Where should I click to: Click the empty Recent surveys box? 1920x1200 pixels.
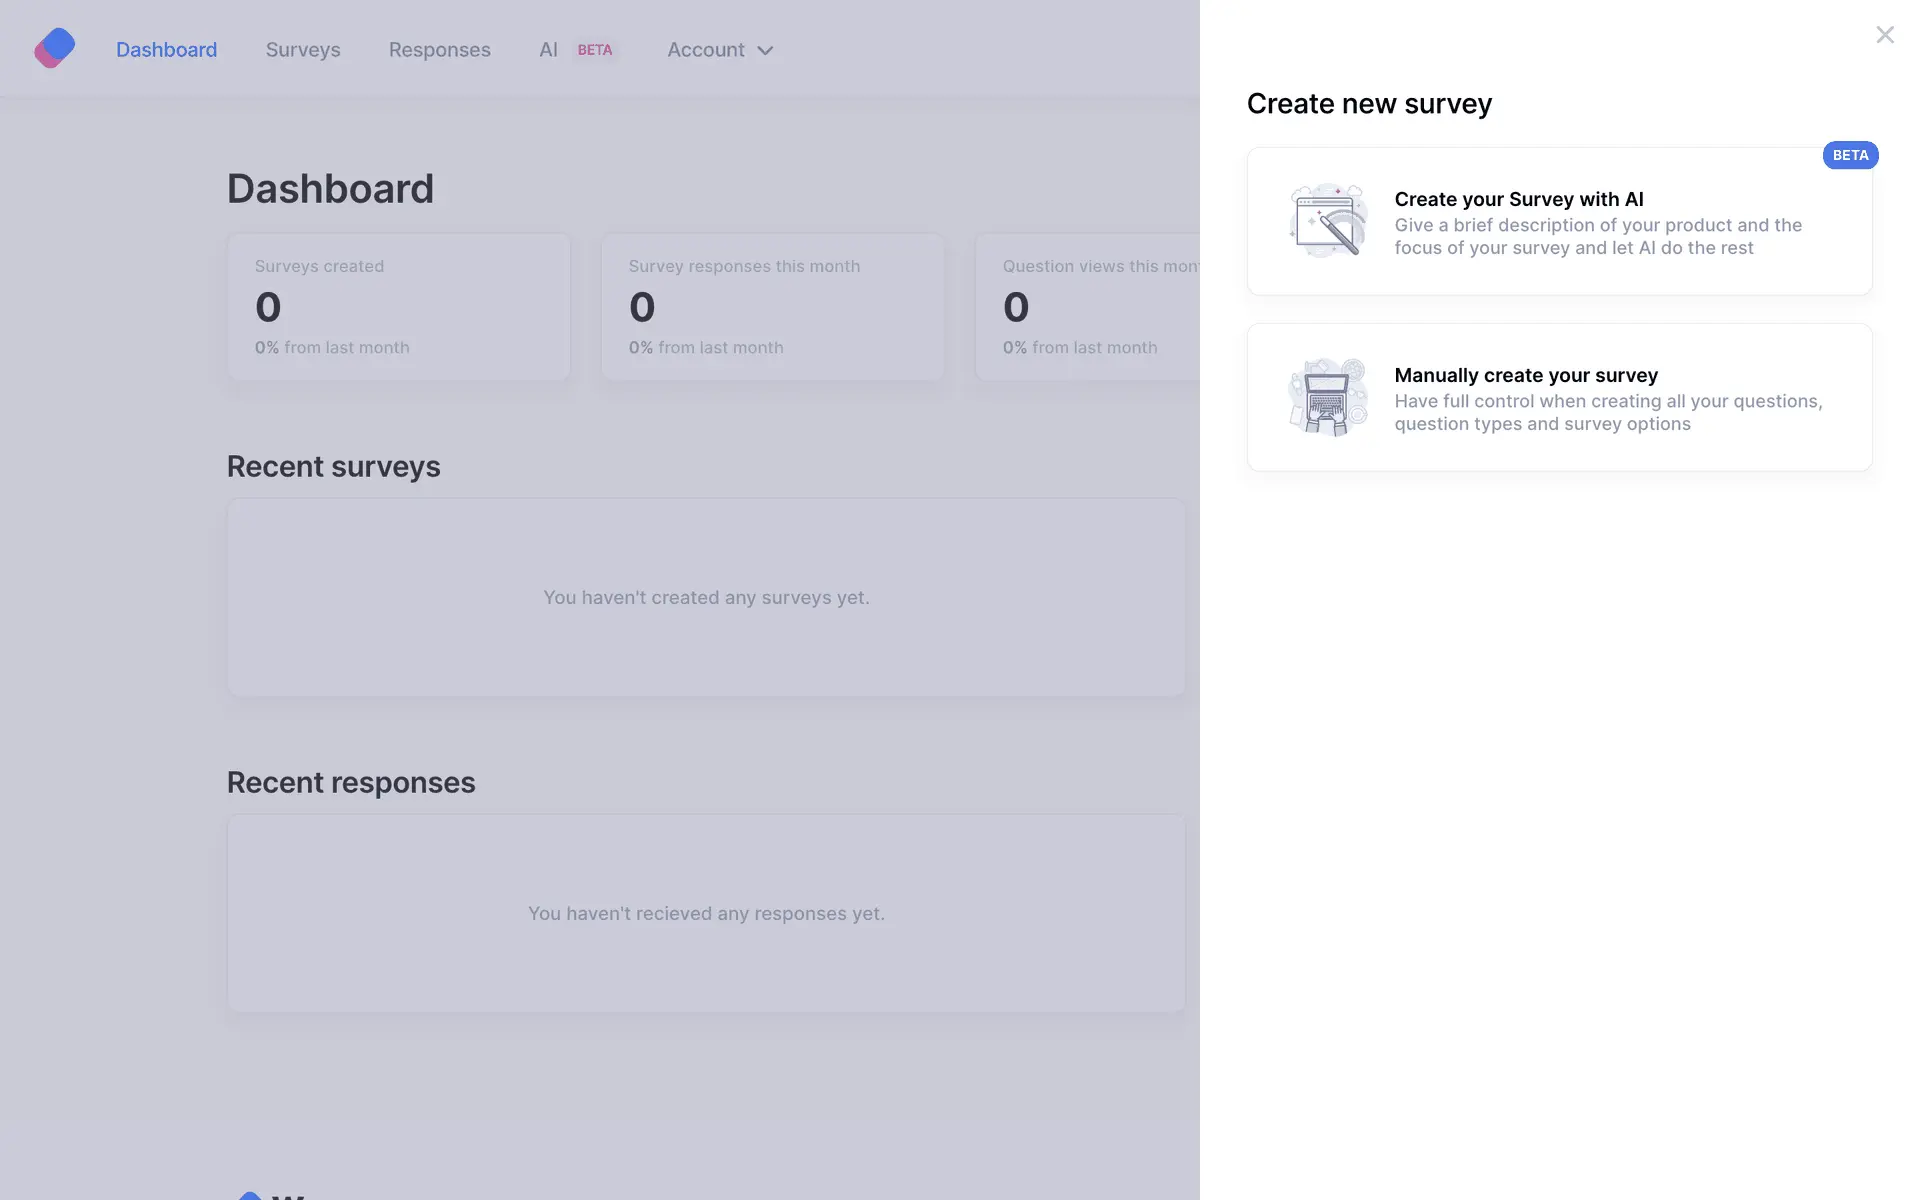click(706, 597)
